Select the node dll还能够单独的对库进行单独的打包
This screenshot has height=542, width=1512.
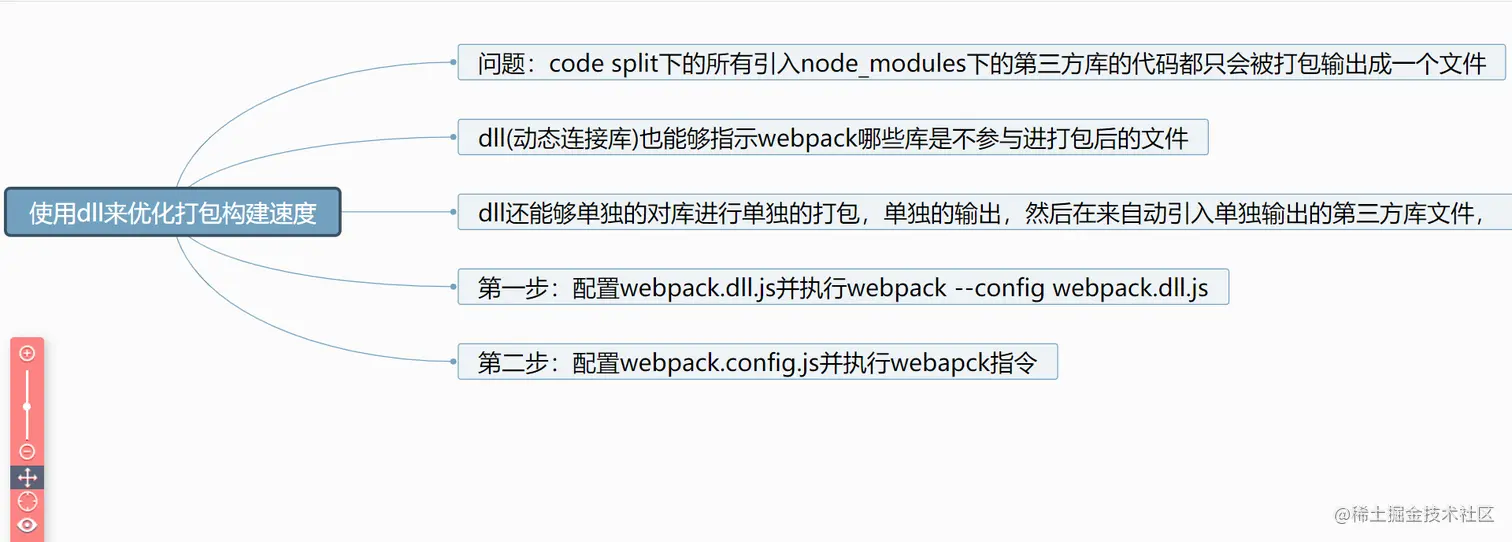tap(985, 212)
